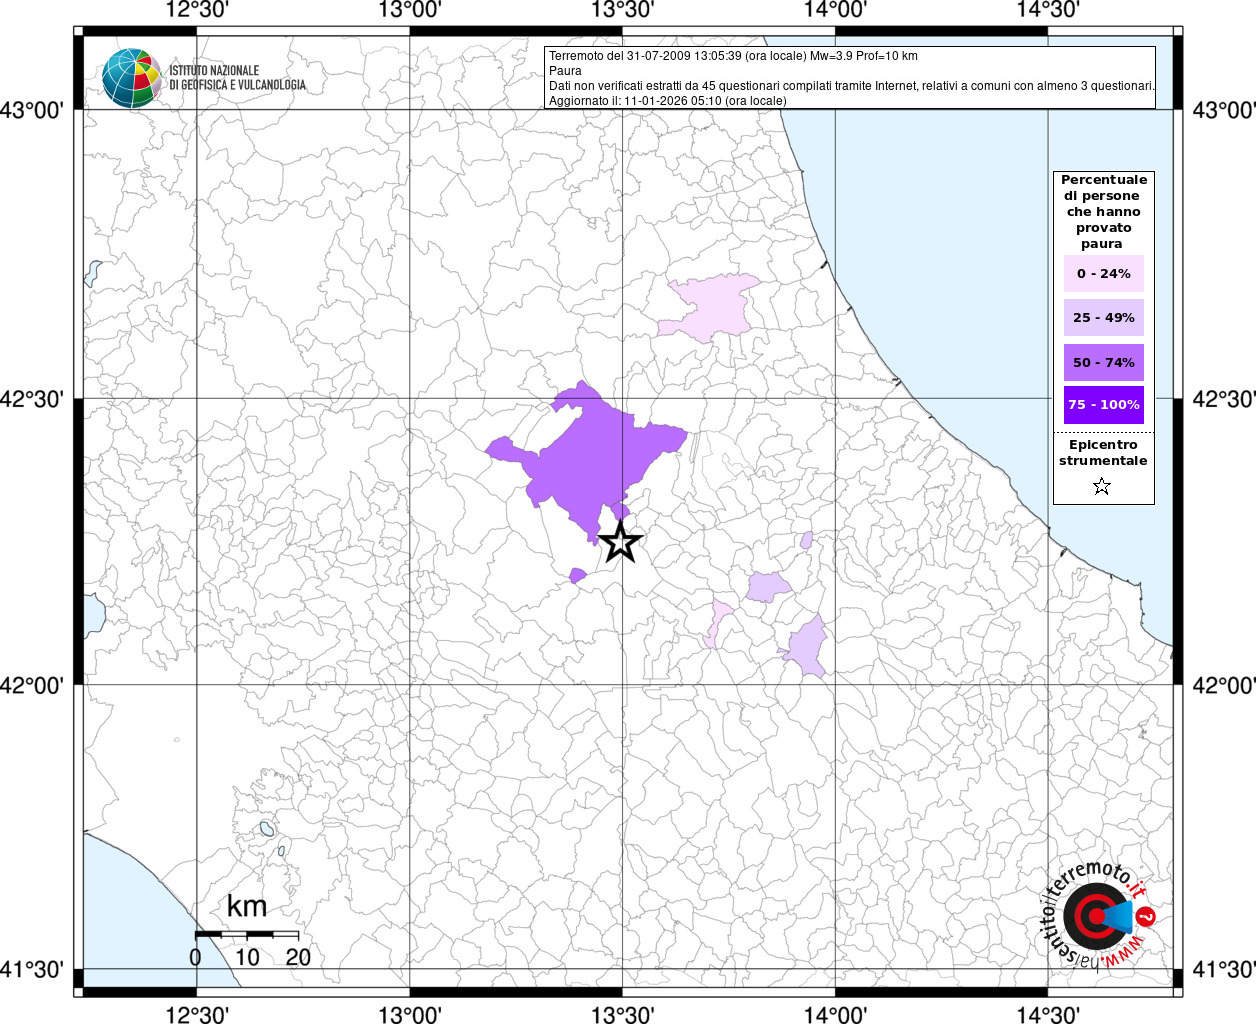Click 'Istituto Nazionale di Geofisica e Vulcanologia' text
This screenshot has width=1256, height=1024.
238,78
